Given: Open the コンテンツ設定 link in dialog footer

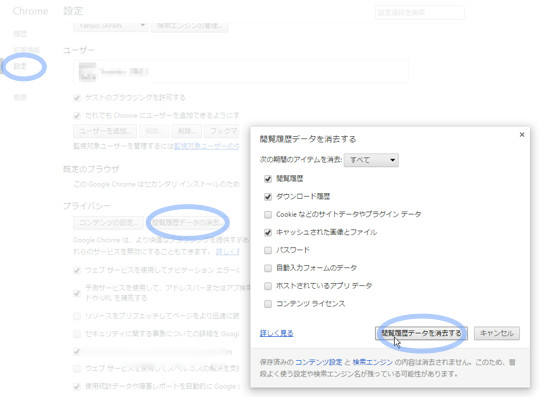Looking at the screenshot, I should pos(319,362).
